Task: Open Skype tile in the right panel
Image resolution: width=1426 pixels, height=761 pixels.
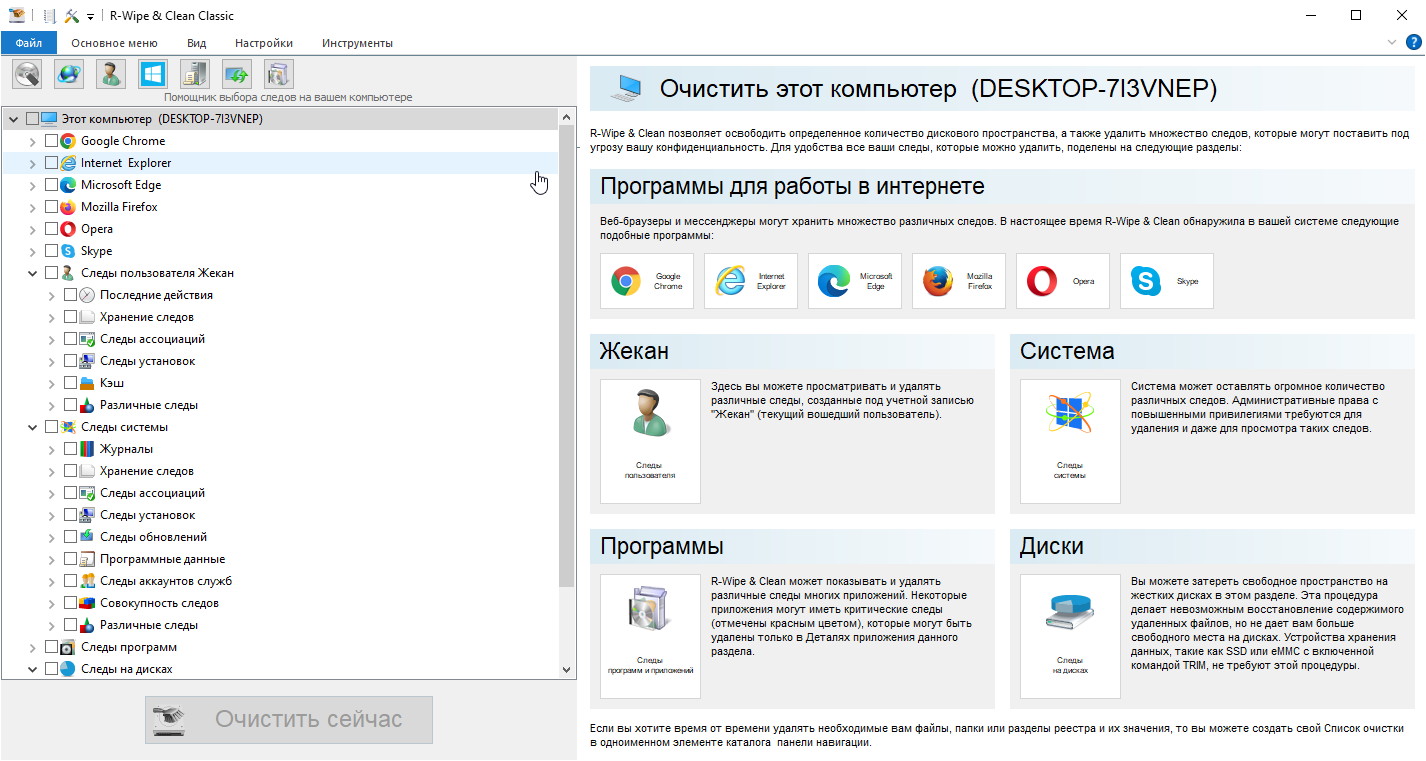Action: [x=1167, y=281]
